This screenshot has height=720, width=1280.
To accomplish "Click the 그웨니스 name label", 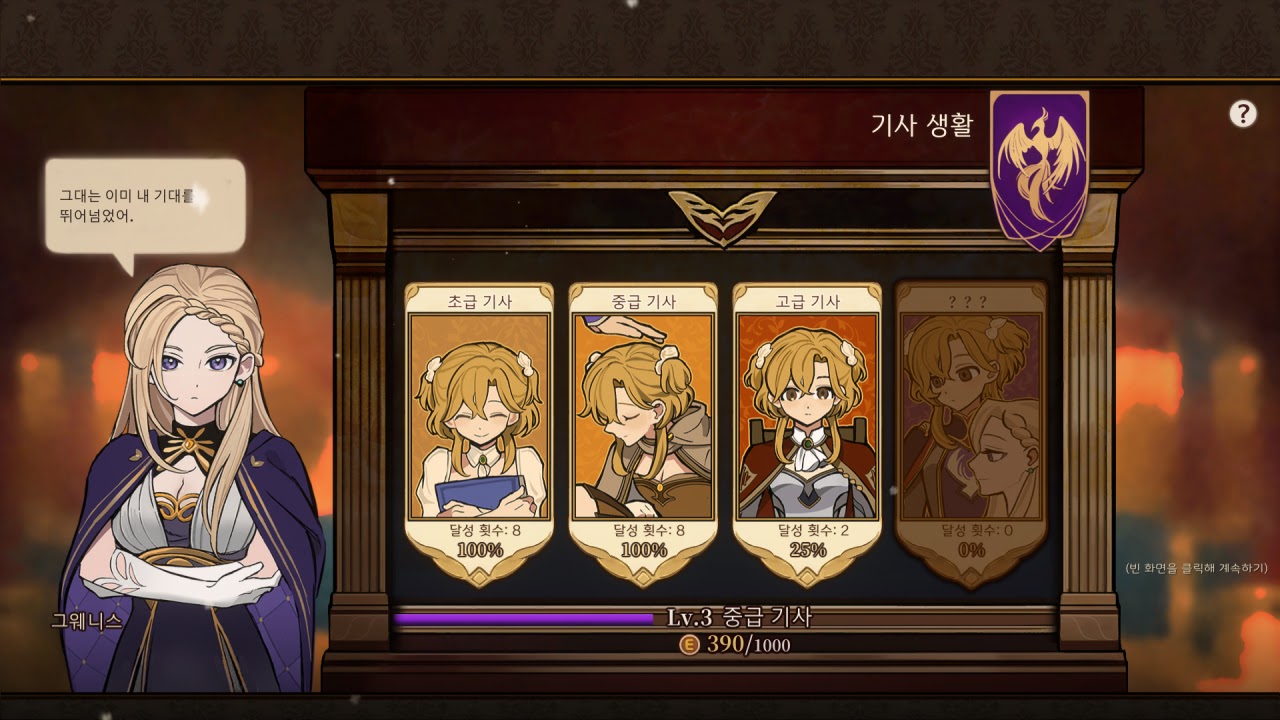I will [x=86, y=620].
